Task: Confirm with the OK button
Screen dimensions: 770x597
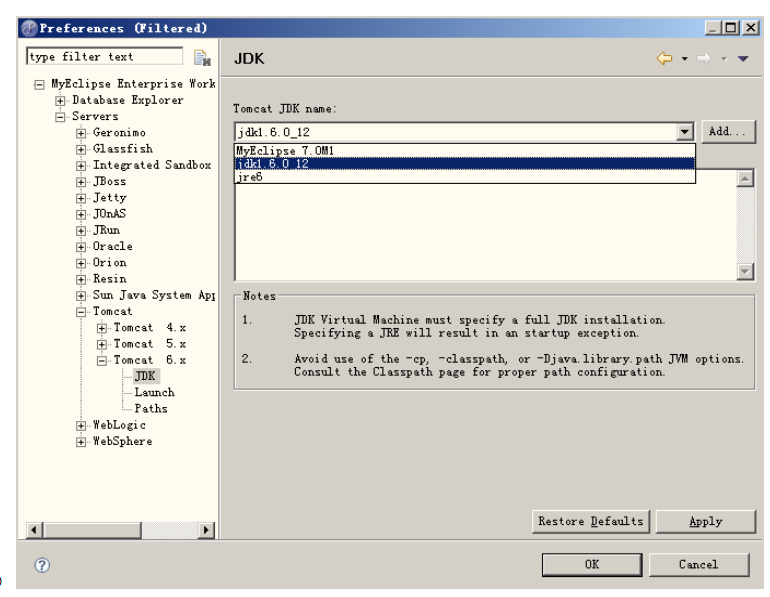Action: [x=592, y=565]
